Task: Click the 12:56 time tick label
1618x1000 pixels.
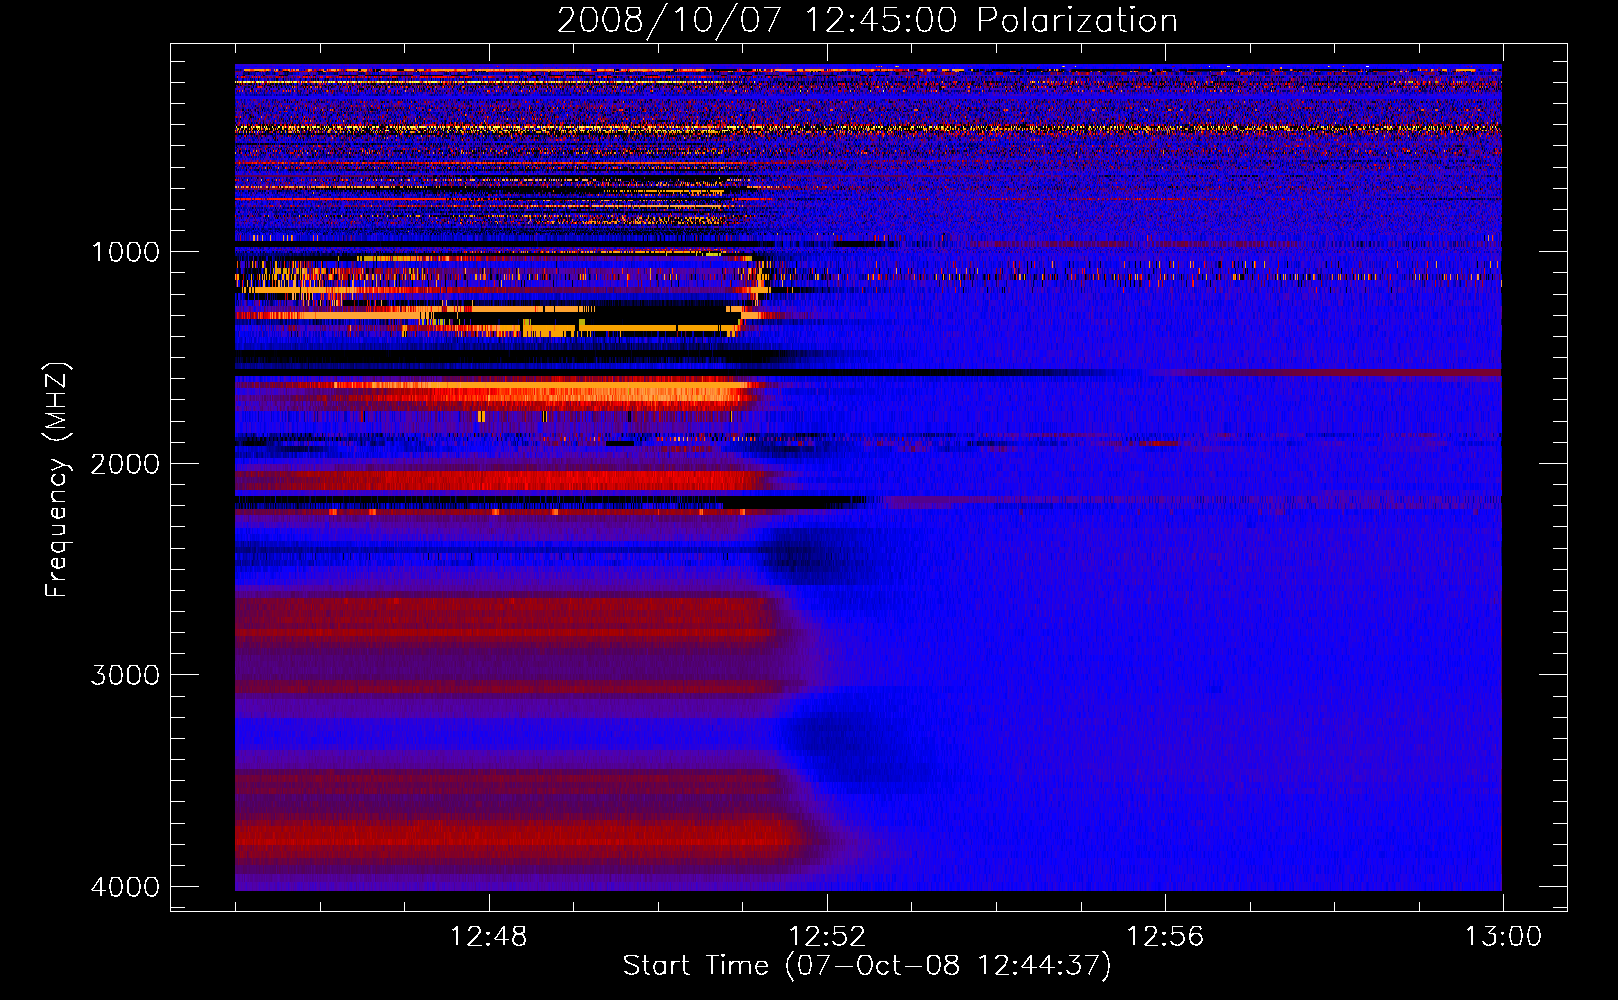Action: [x=1165, y=937]
